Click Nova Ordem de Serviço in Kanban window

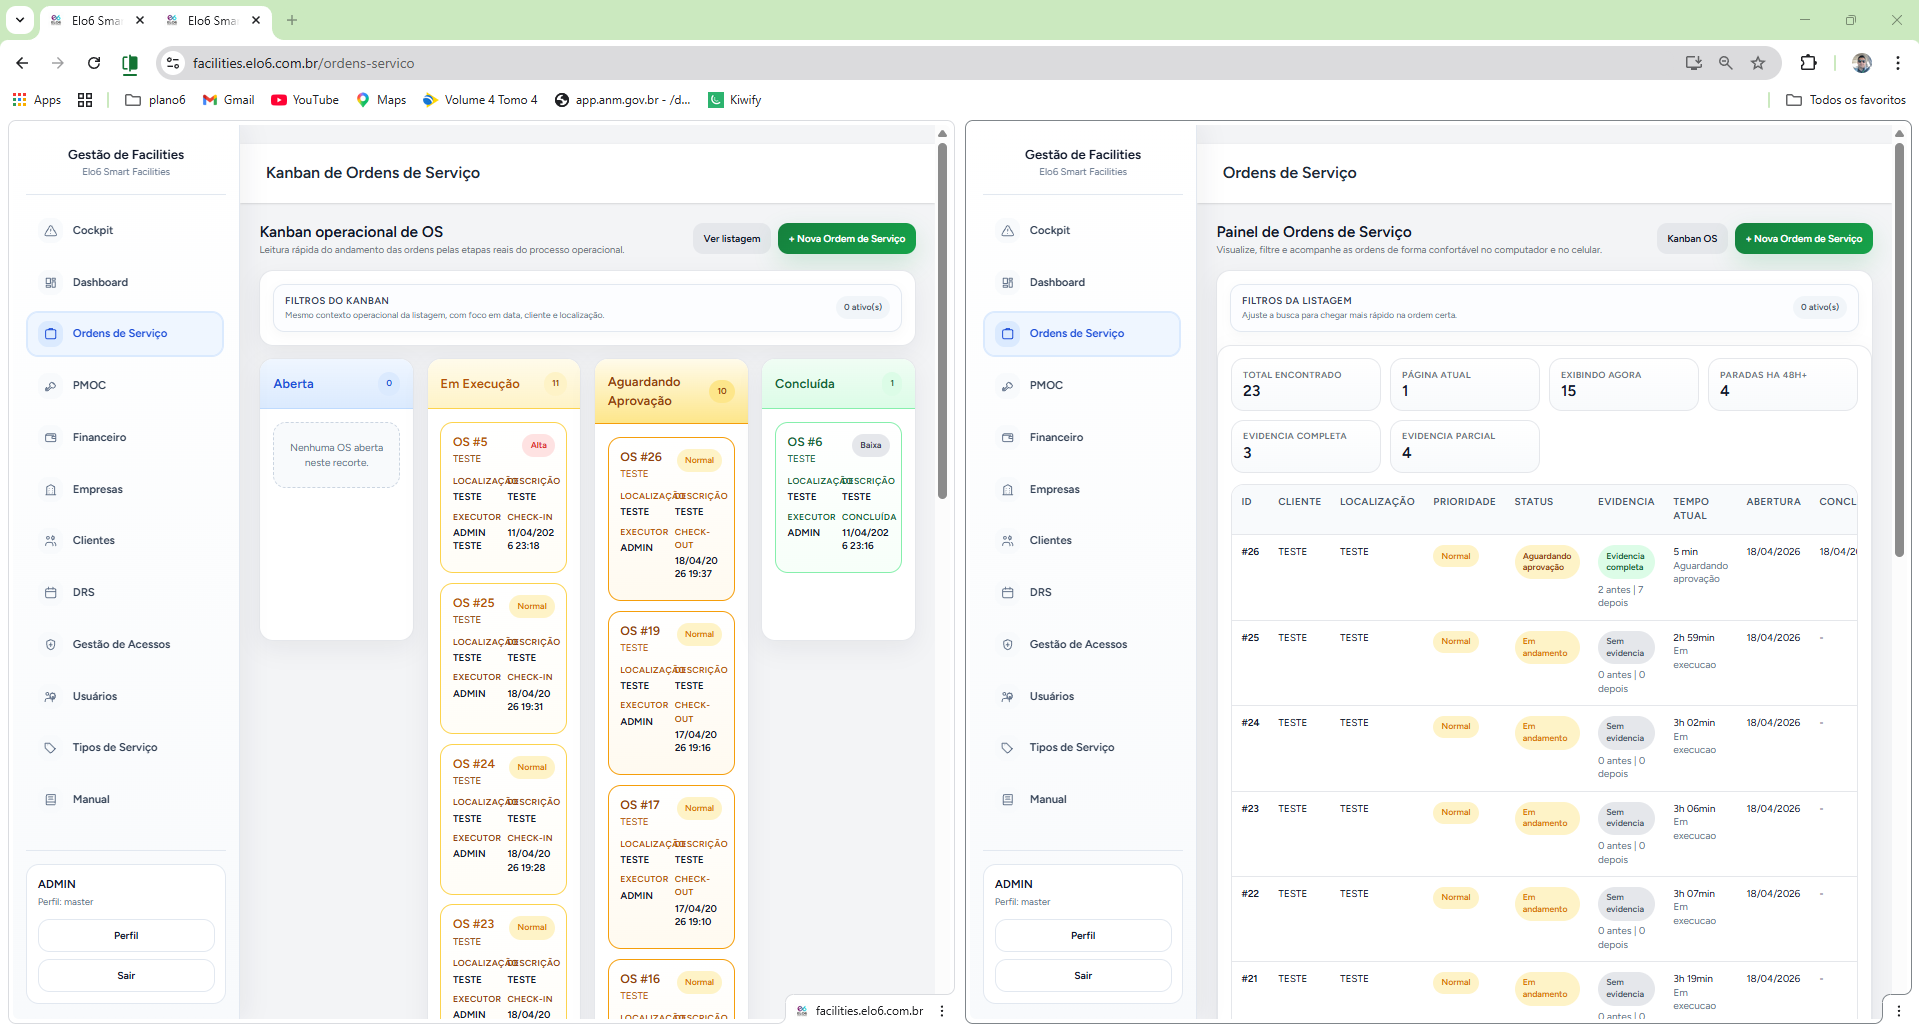847,239
